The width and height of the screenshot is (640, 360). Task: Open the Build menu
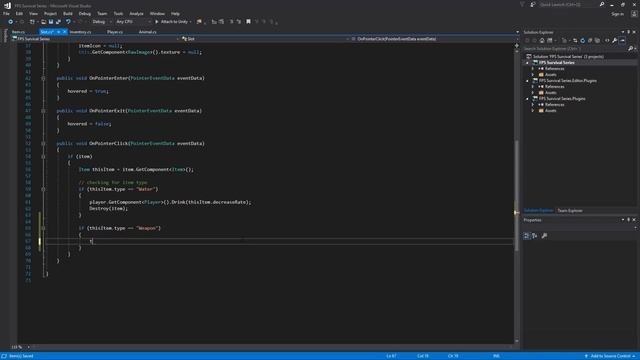point(68,13)
